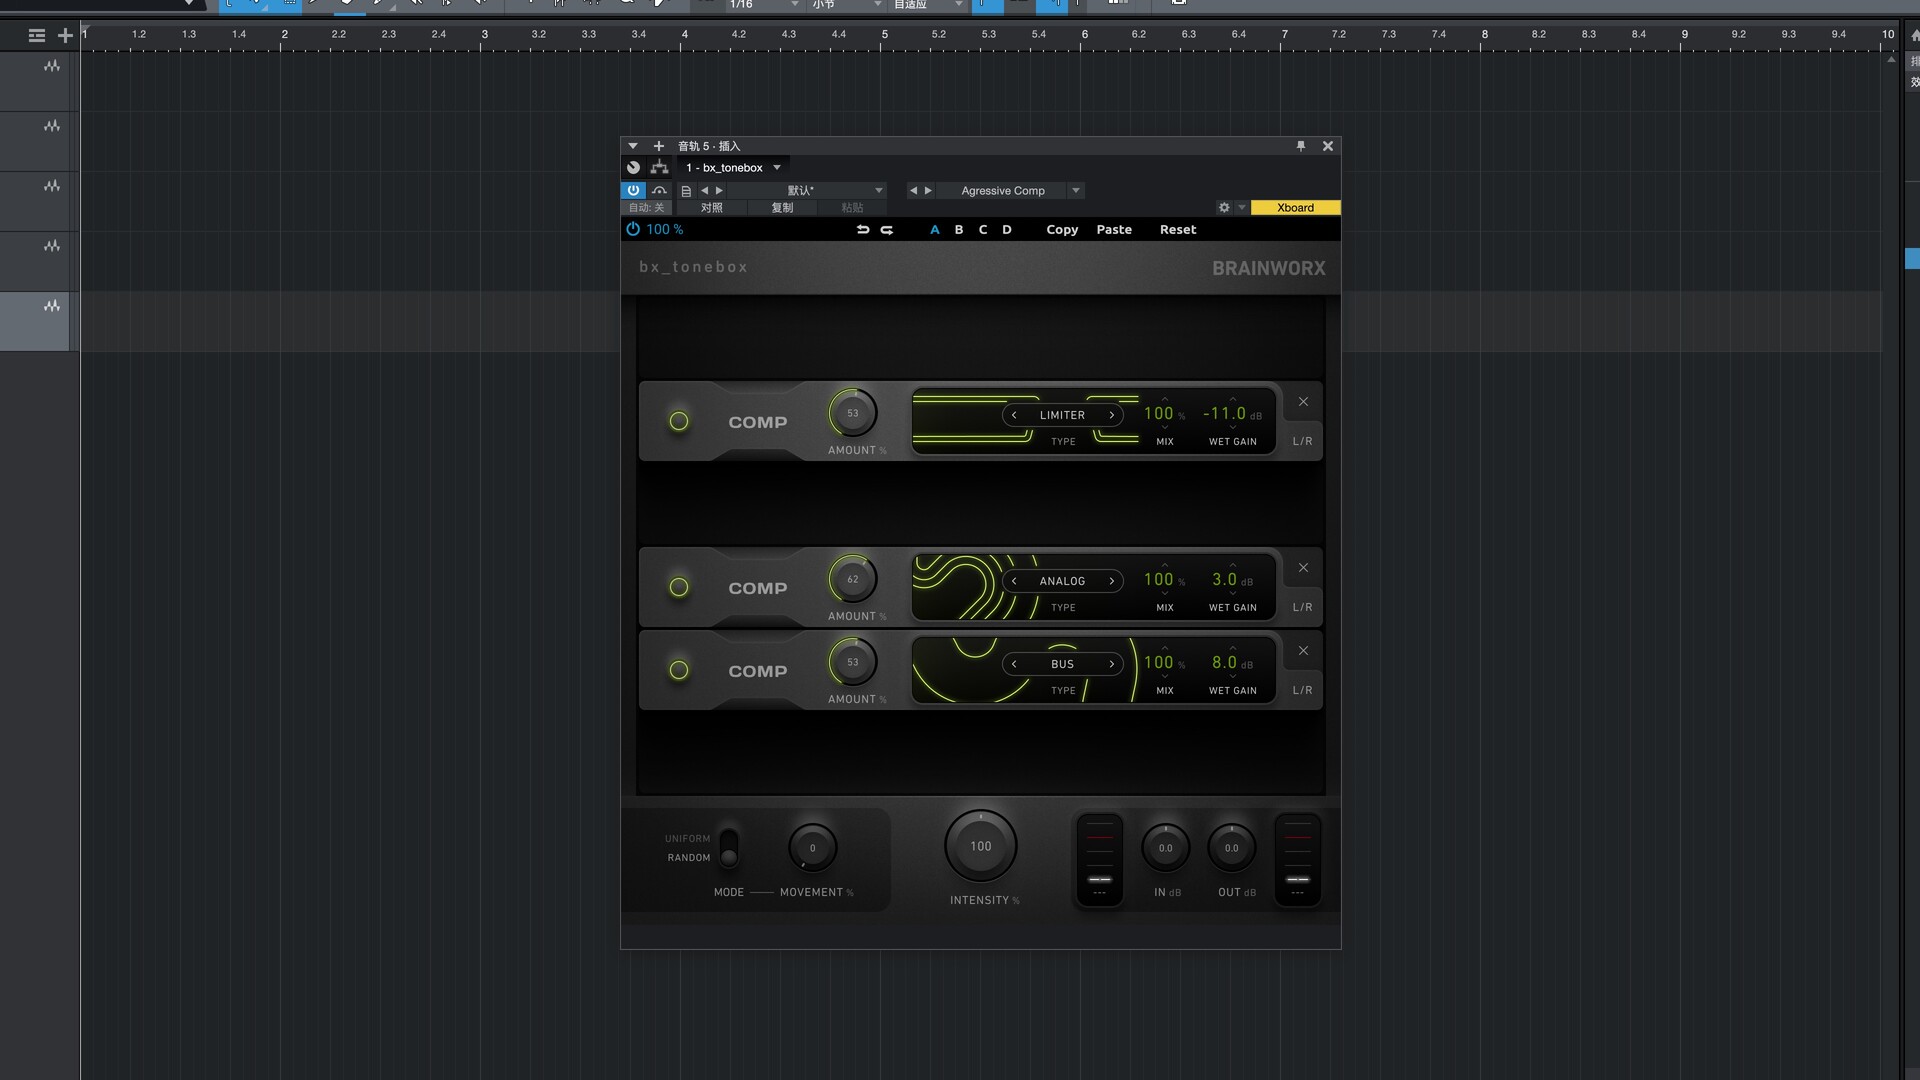
Task: Click the INTENSITY knob
Action: tap(980, 847)
